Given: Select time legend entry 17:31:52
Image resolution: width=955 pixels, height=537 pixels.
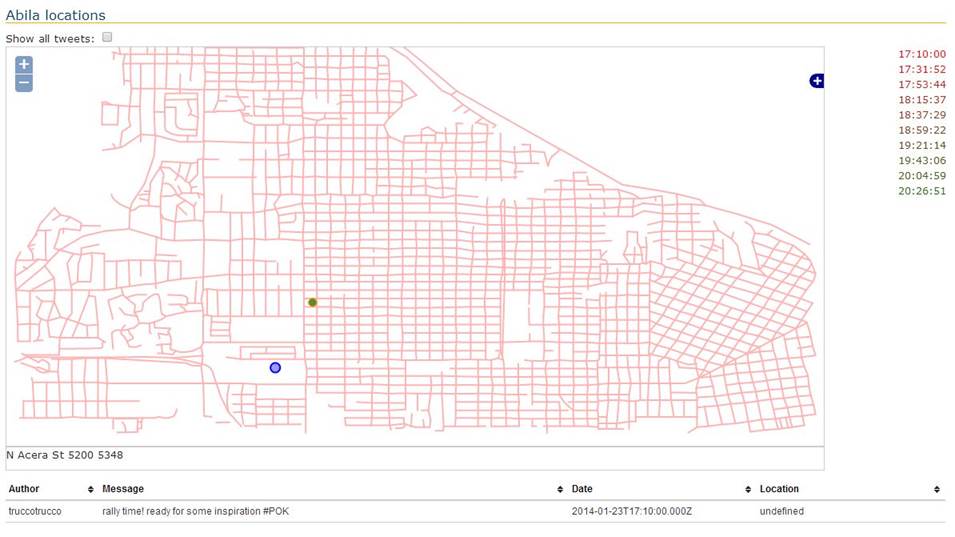Looking at the screenshot, I should [x=922, y=69].
